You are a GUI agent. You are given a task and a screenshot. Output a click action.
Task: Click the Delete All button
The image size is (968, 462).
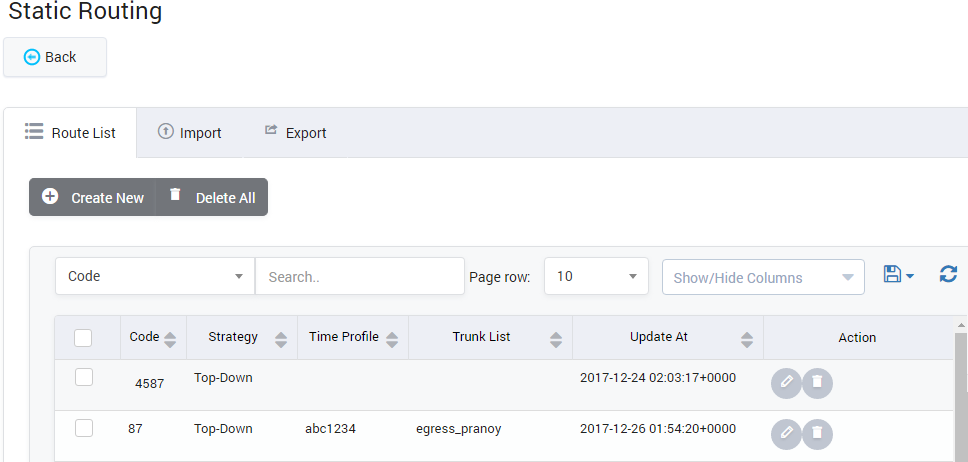[212, 198]
